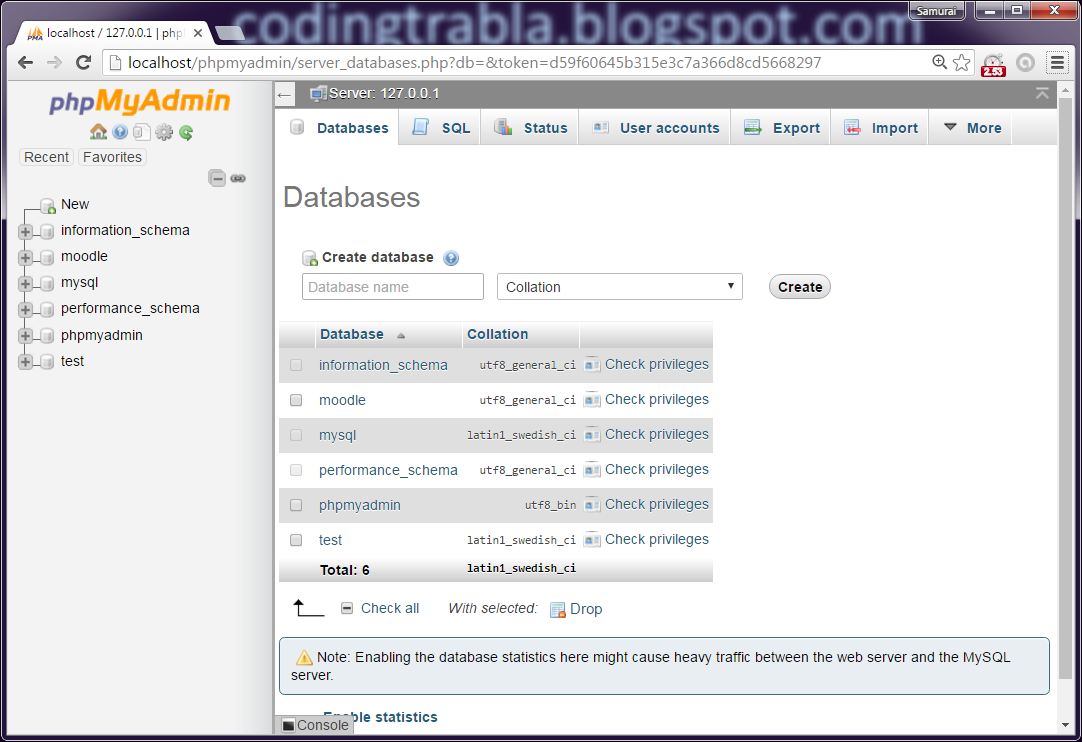Click the link with main panel icon
The height and width of the screenshot is (742, 1082).
pos(238,179)
